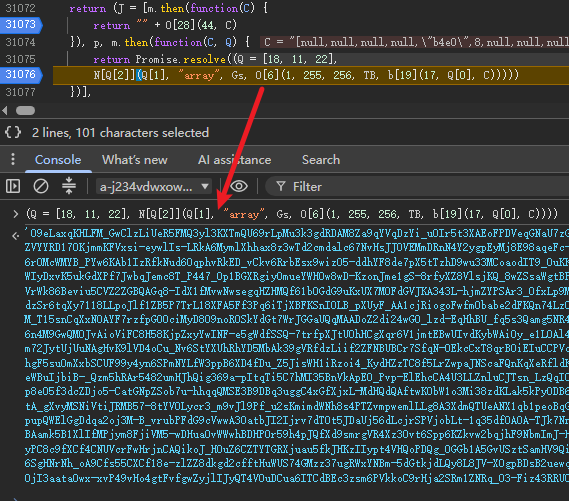Click the funnel filter icon
The width and height of the screenshot is (569, 501).
(281, 186)
